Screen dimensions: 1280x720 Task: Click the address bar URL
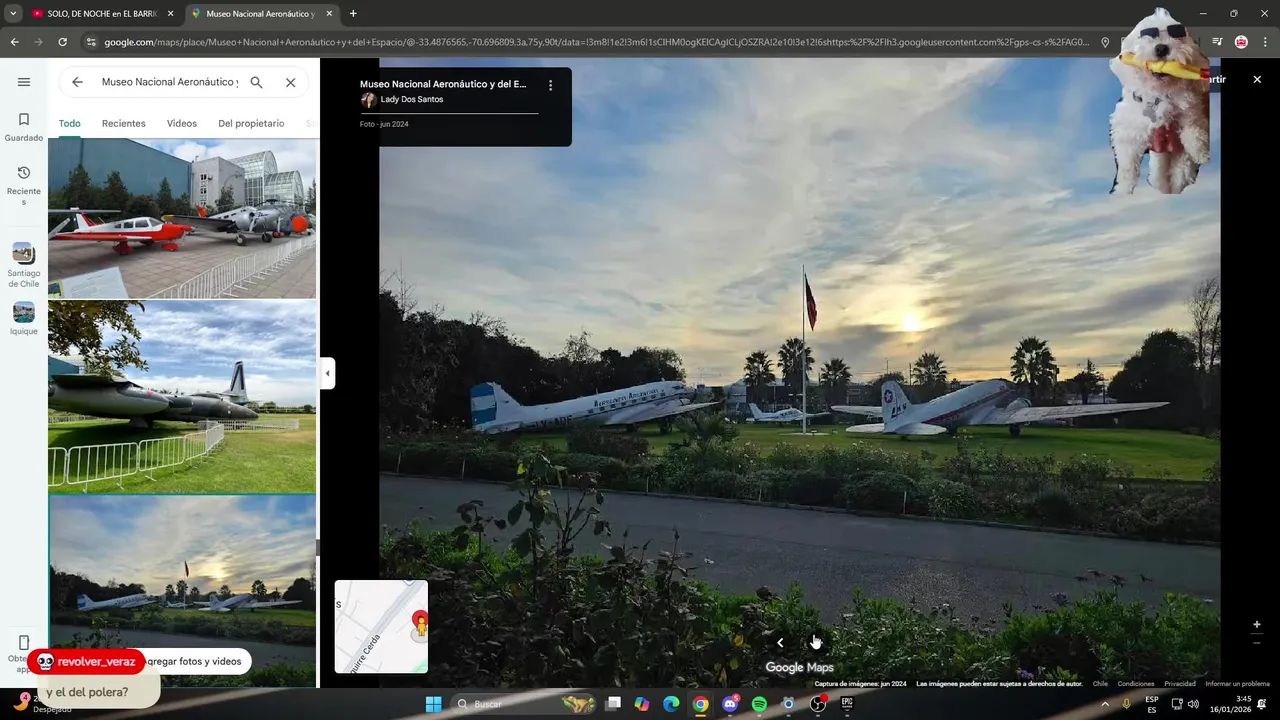[x=595, y=42]
